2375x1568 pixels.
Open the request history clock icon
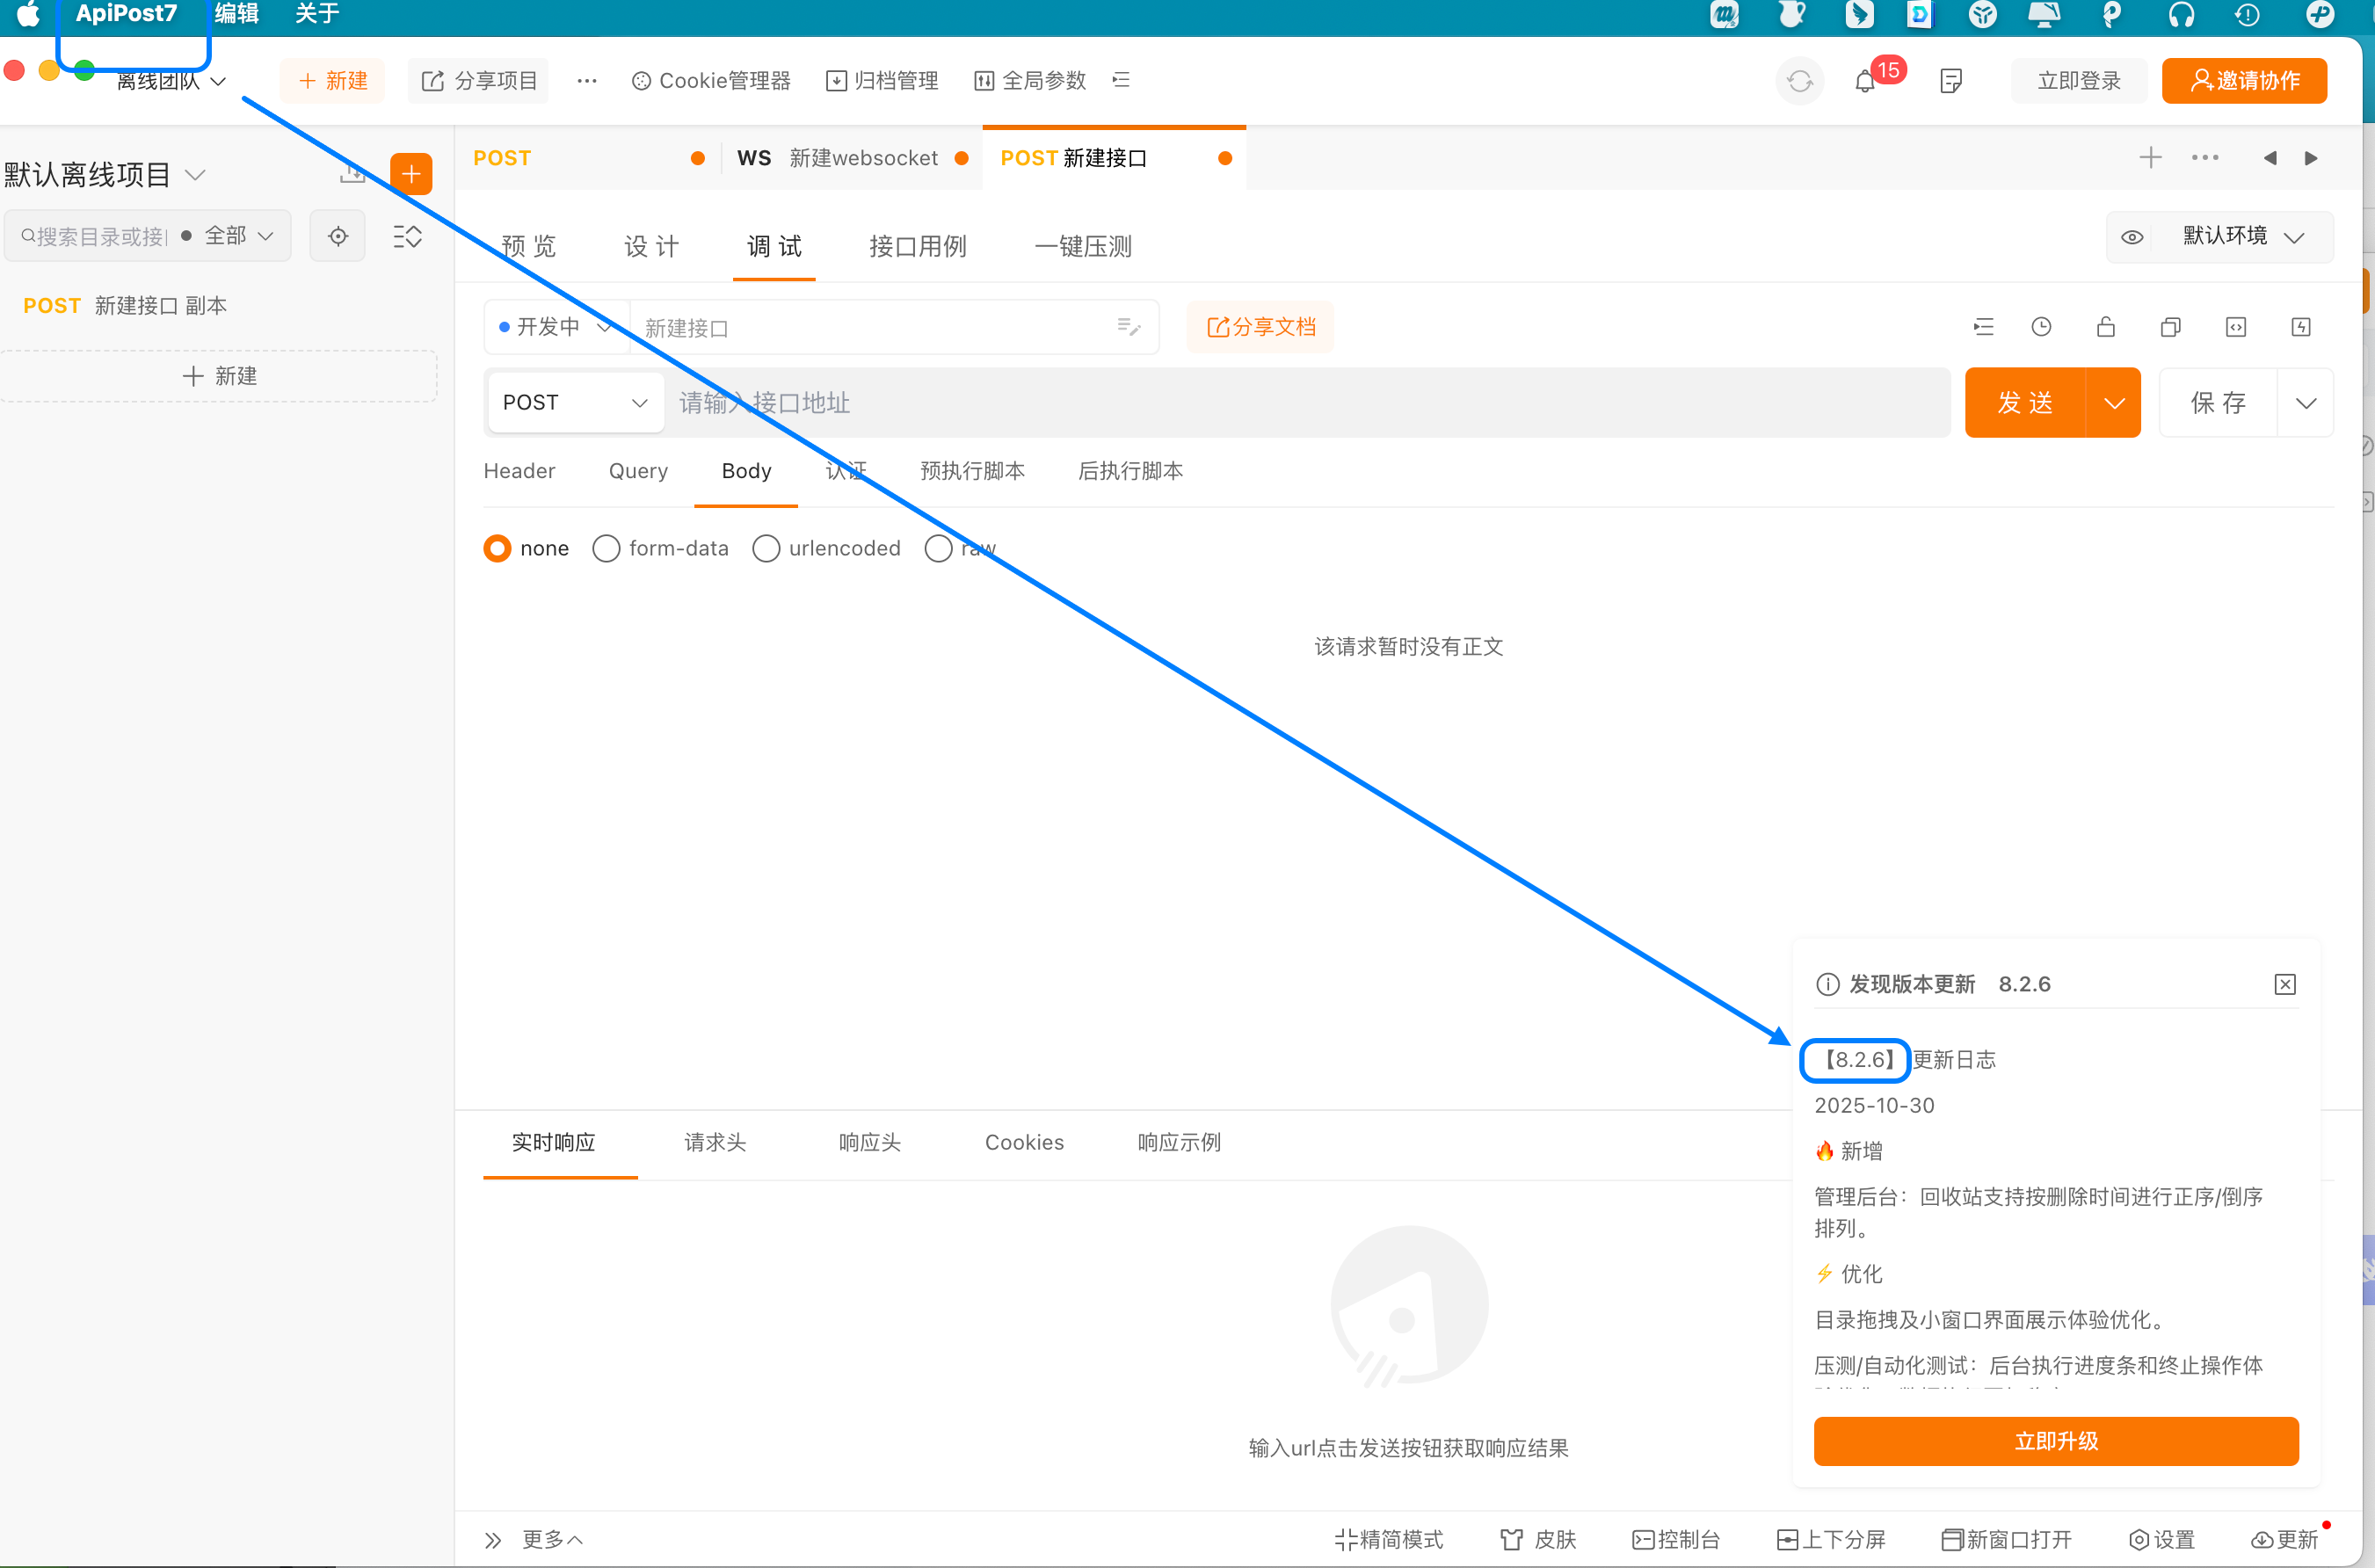[2042, 327]
